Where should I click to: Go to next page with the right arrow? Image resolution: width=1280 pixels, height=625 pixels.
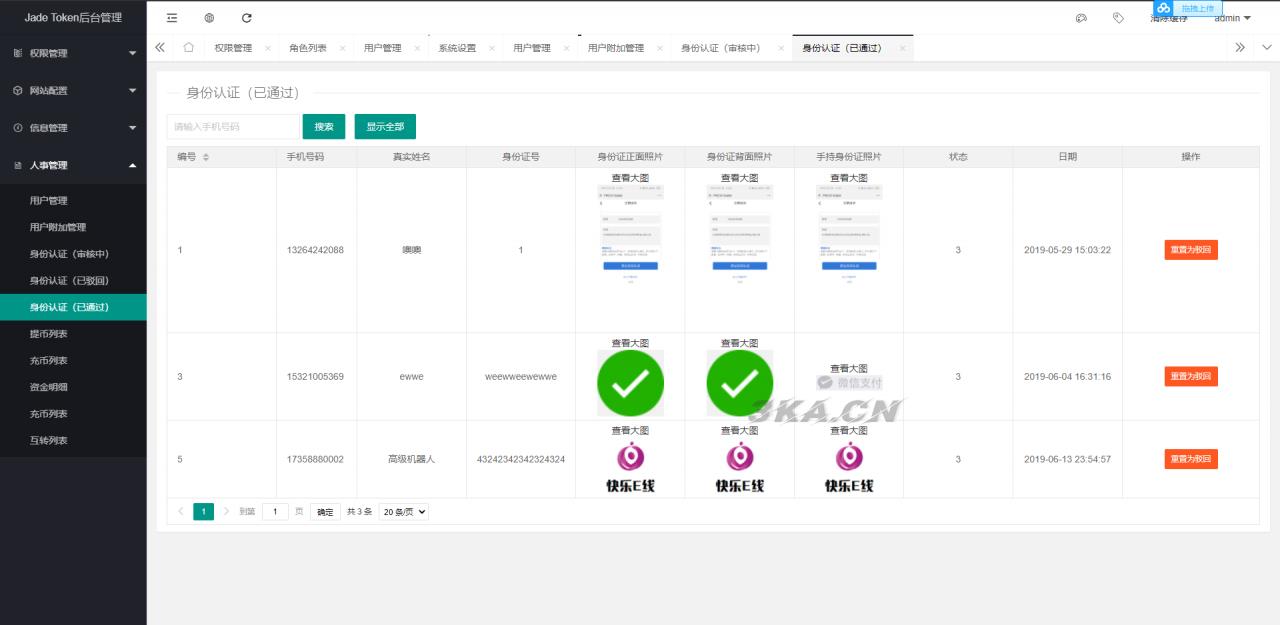click(x=226, y=511)
